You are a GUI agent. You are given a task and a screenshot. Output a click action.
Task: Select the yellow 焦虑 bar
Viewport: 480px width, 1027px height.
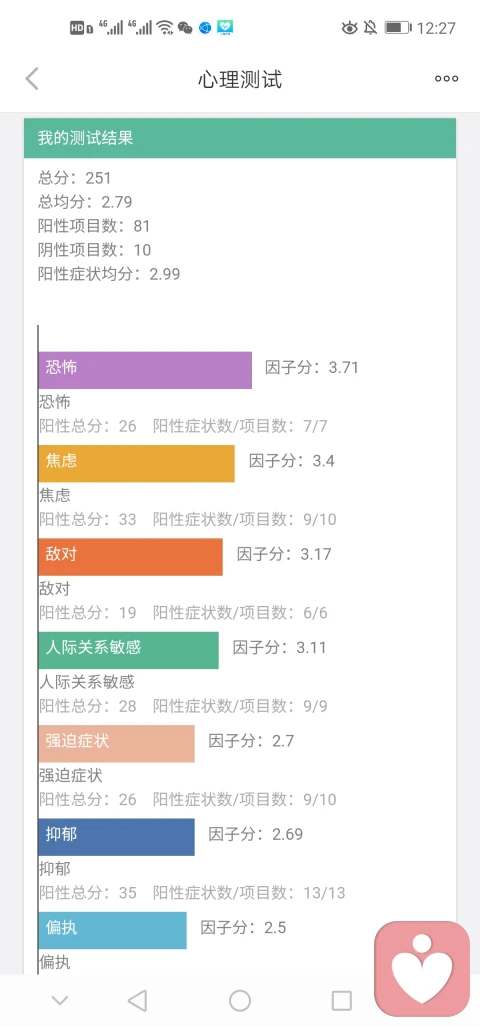coord(136,464)
